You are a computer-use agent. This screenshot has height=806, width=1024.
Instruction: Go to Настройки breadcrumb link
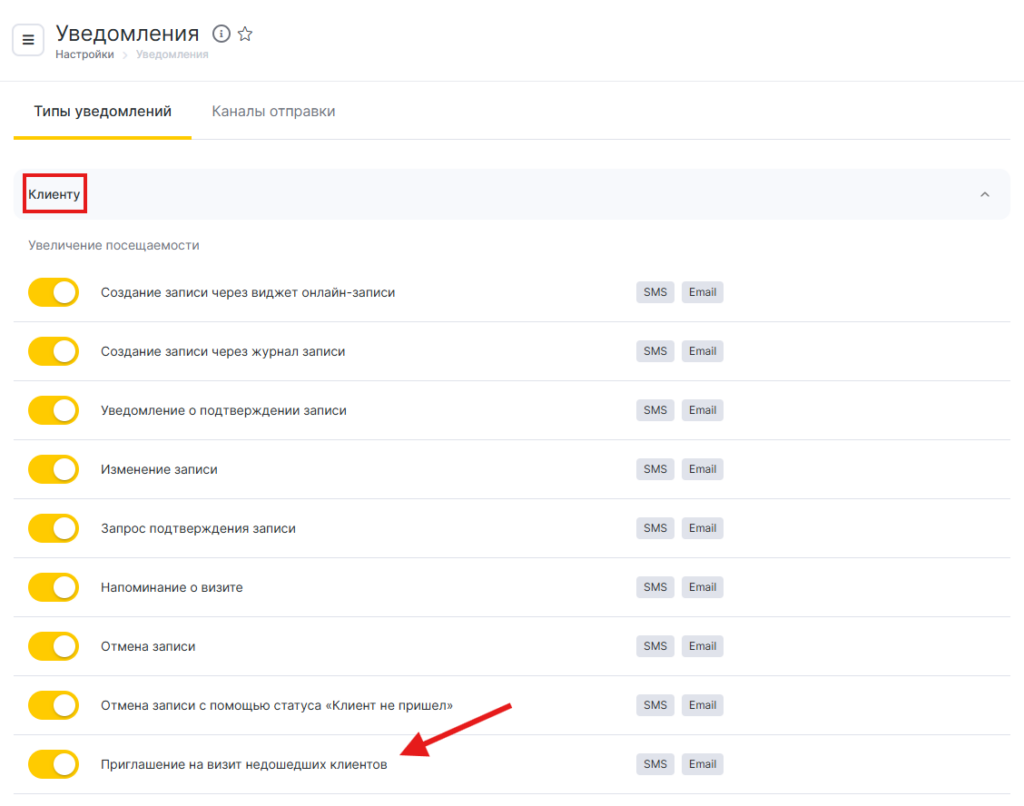tap(84, 55)
